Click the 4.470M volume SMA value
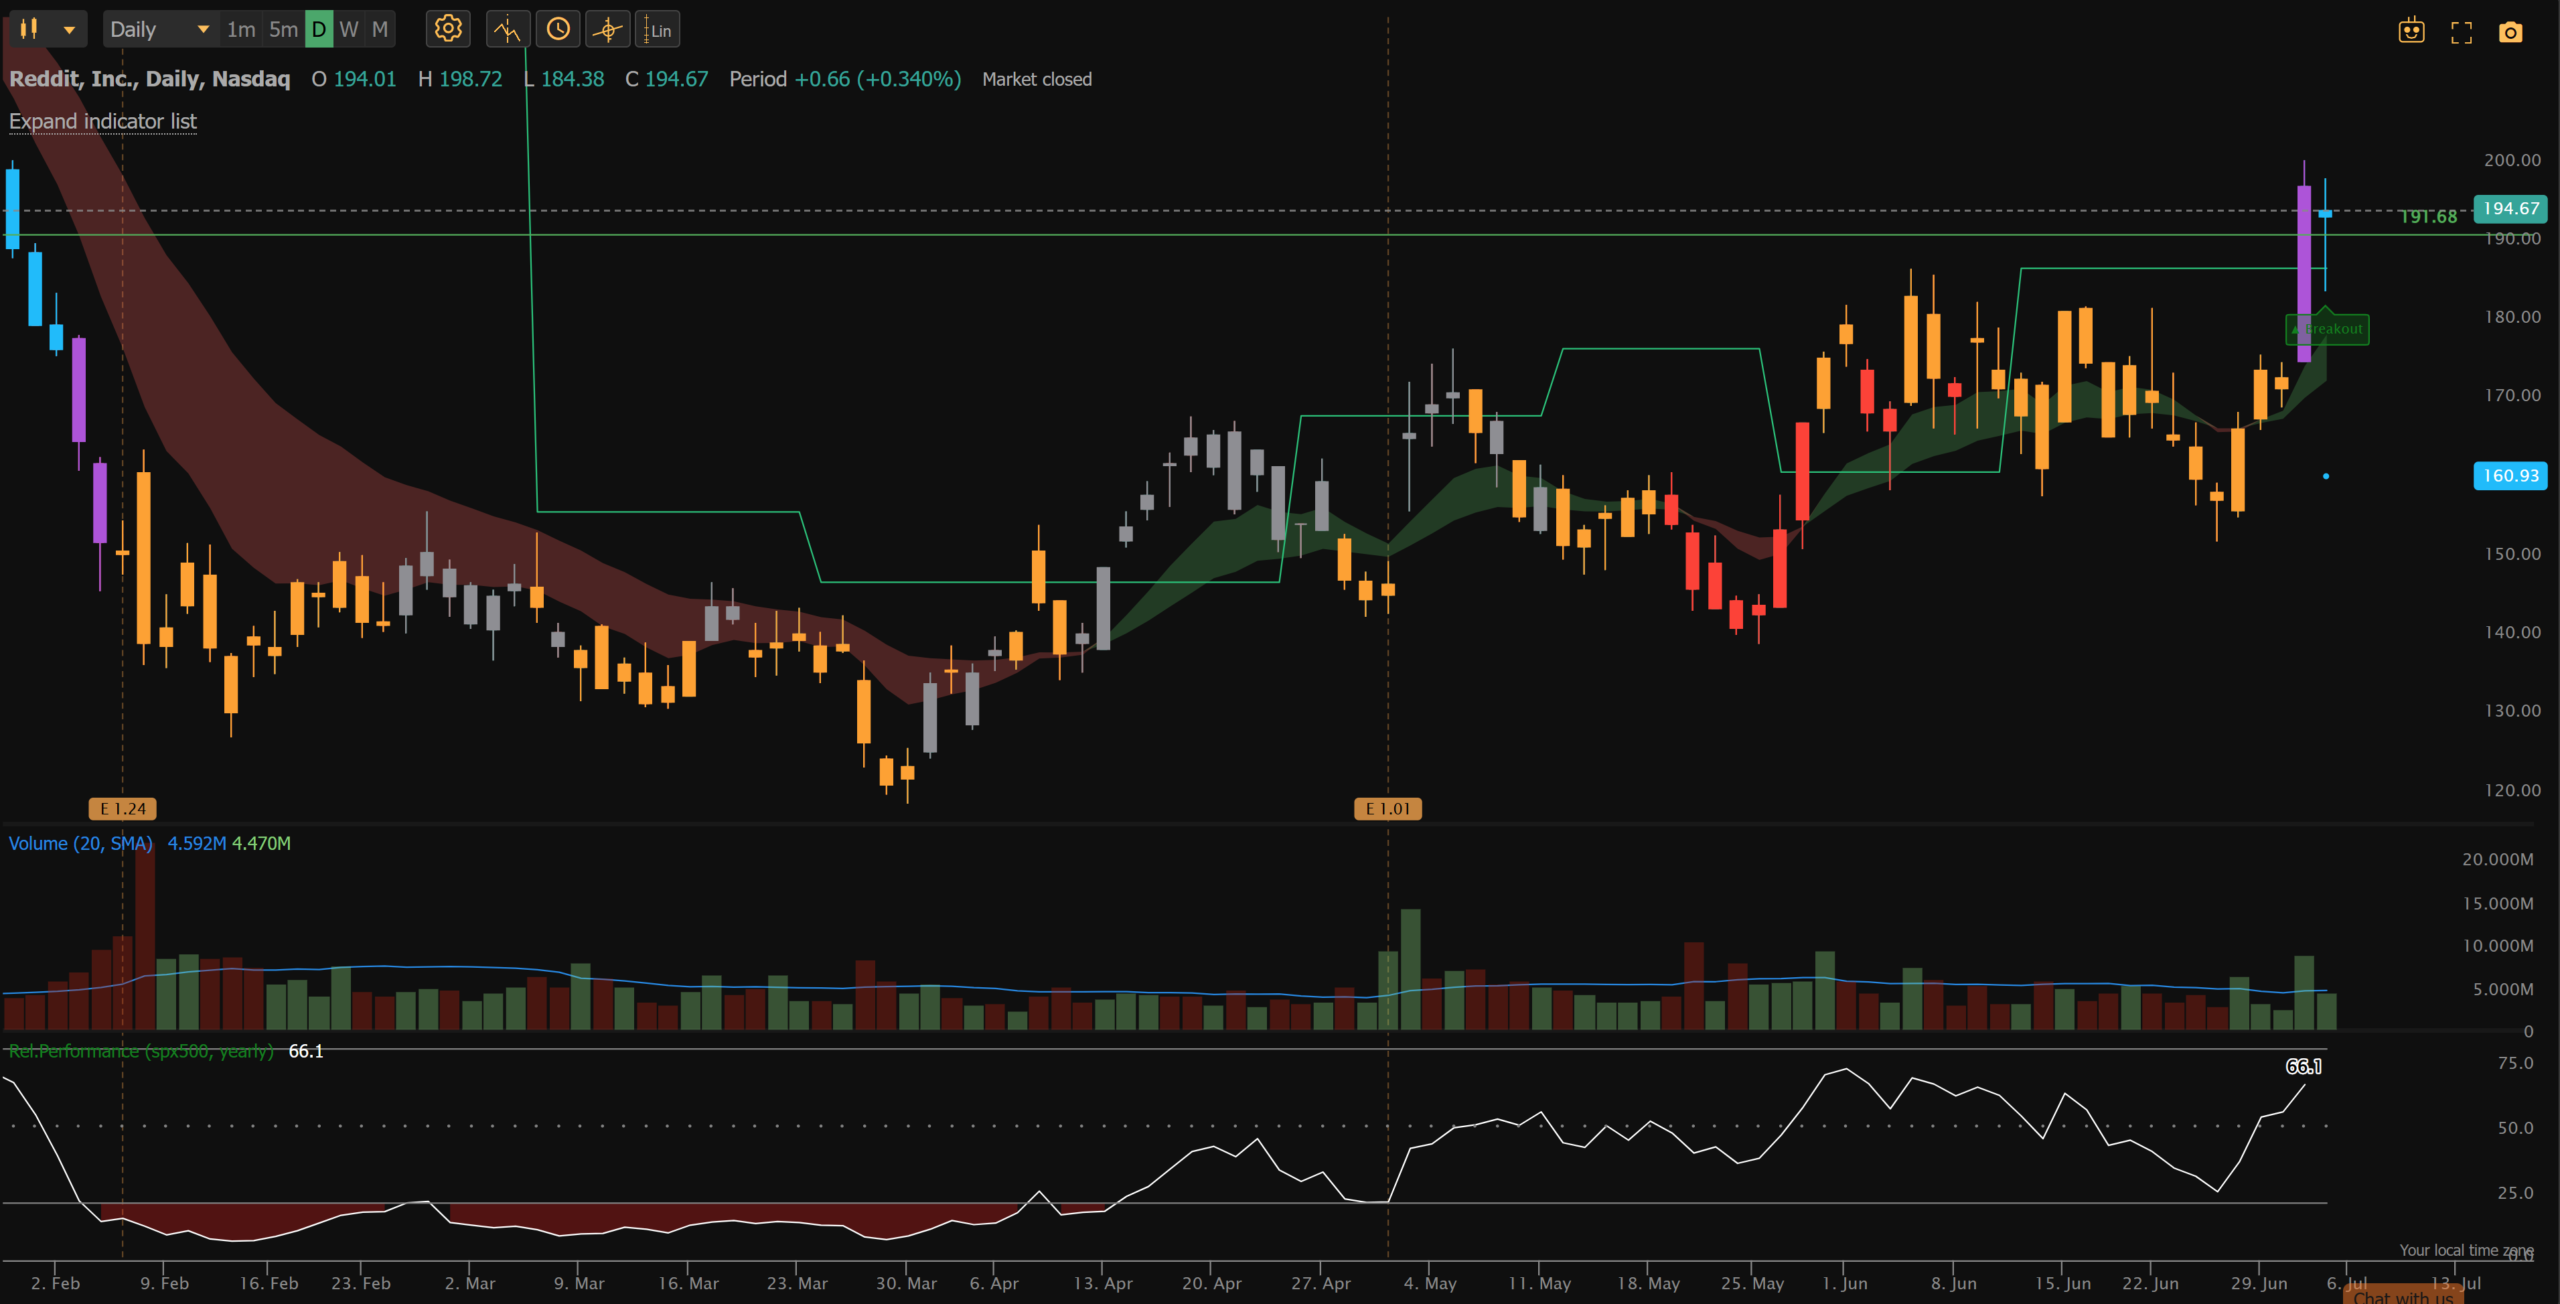Image resolution: width=2560 pixels, height=1304 pixels. 262,843
